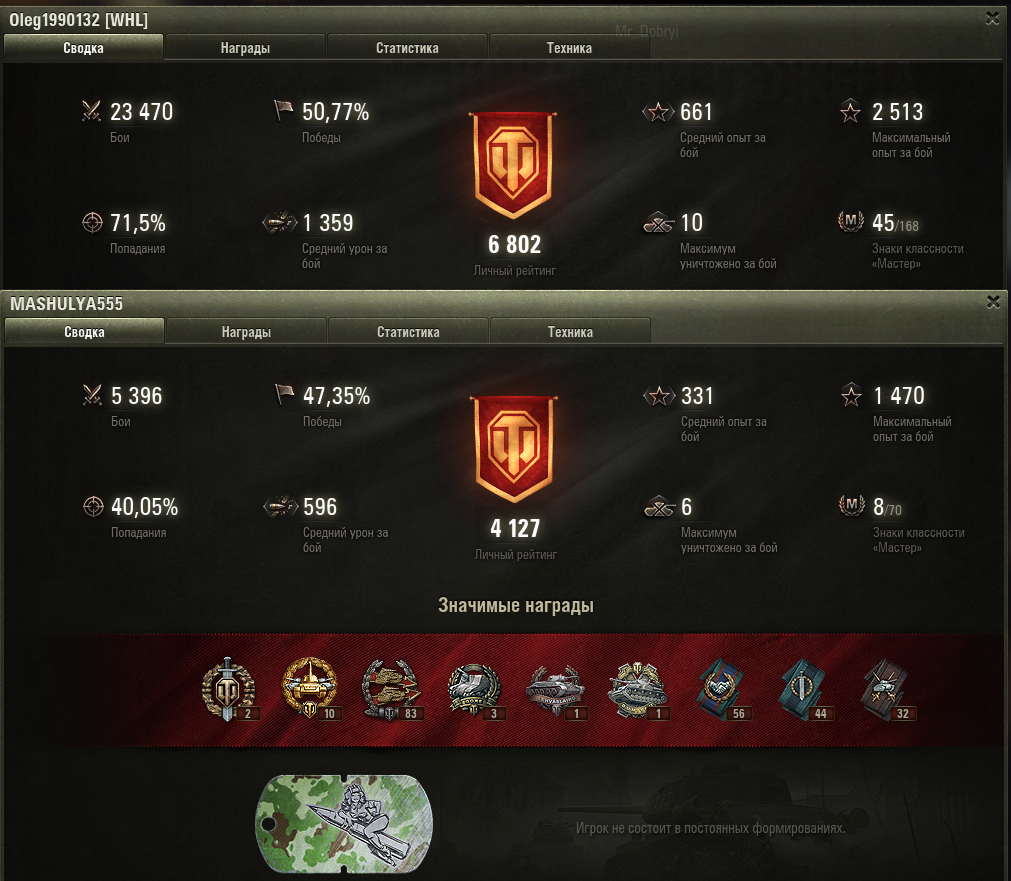The height and width of the screenshot is (881, 1011).
Task: Click the gold tank medal with count 10
Action: pyautogui.click(x=310, y=689)
